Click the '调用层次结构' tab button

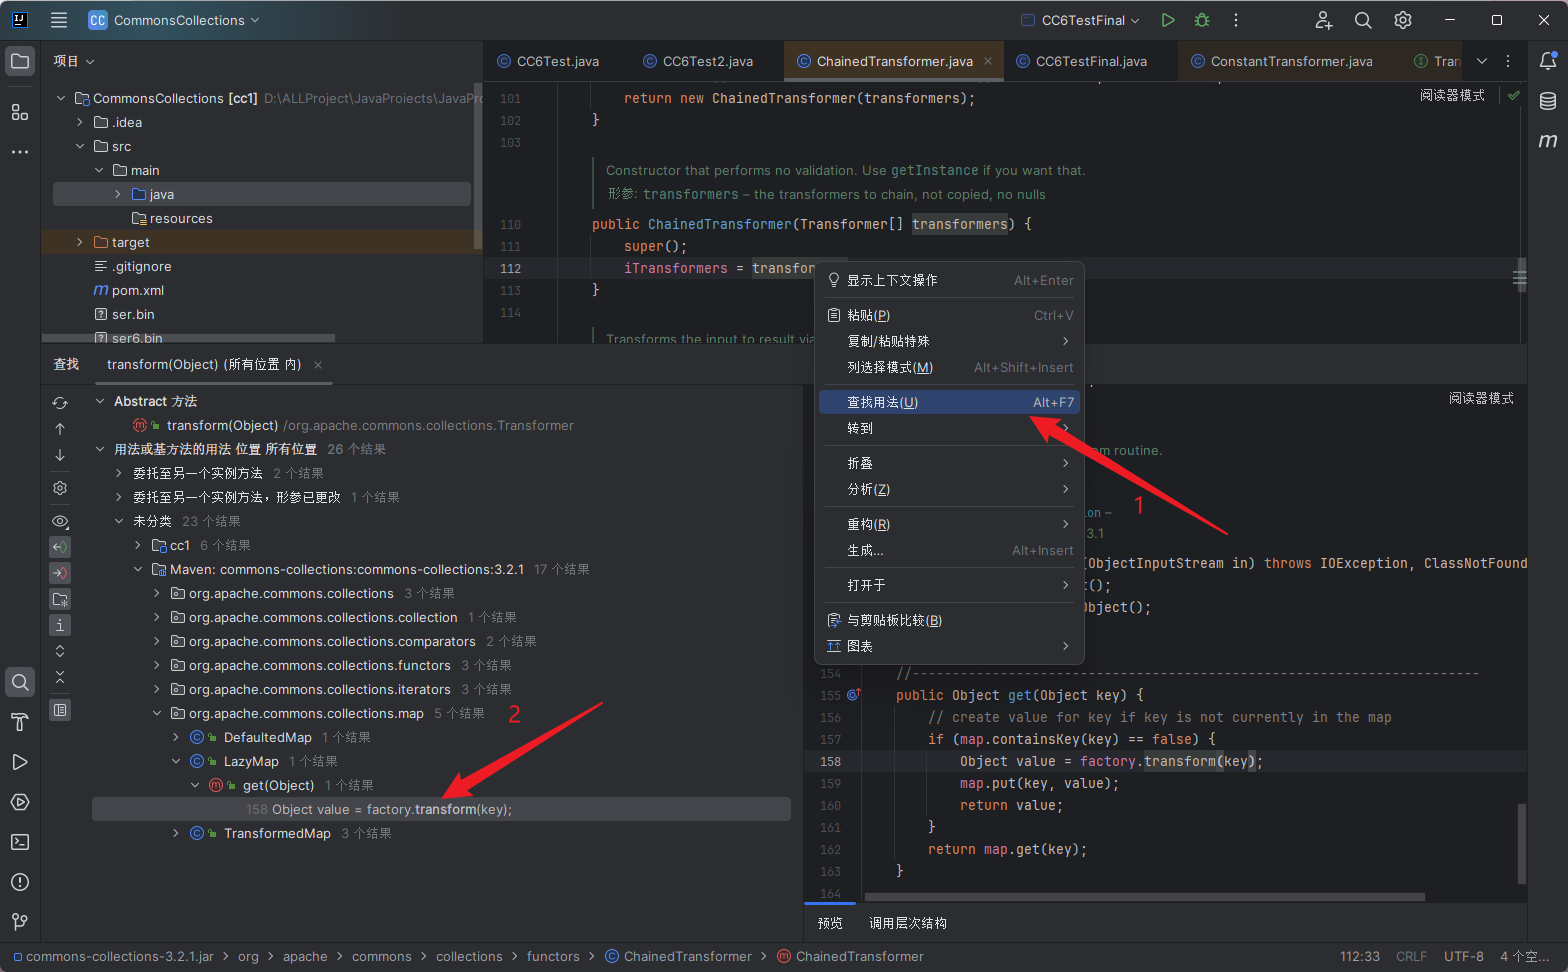pos(907,923)
